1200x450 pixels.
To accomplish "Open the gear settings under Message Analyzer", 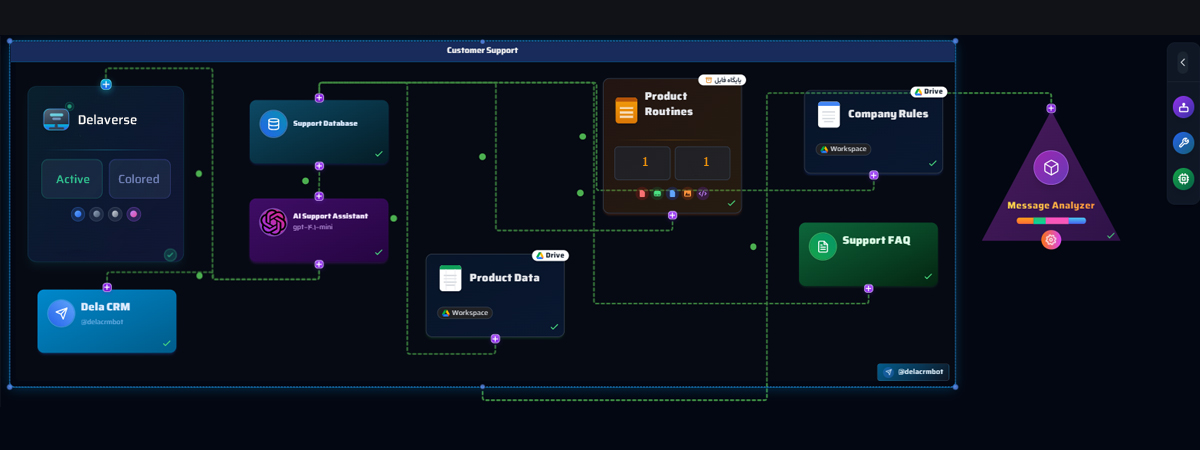I will tap(1051, 240).
